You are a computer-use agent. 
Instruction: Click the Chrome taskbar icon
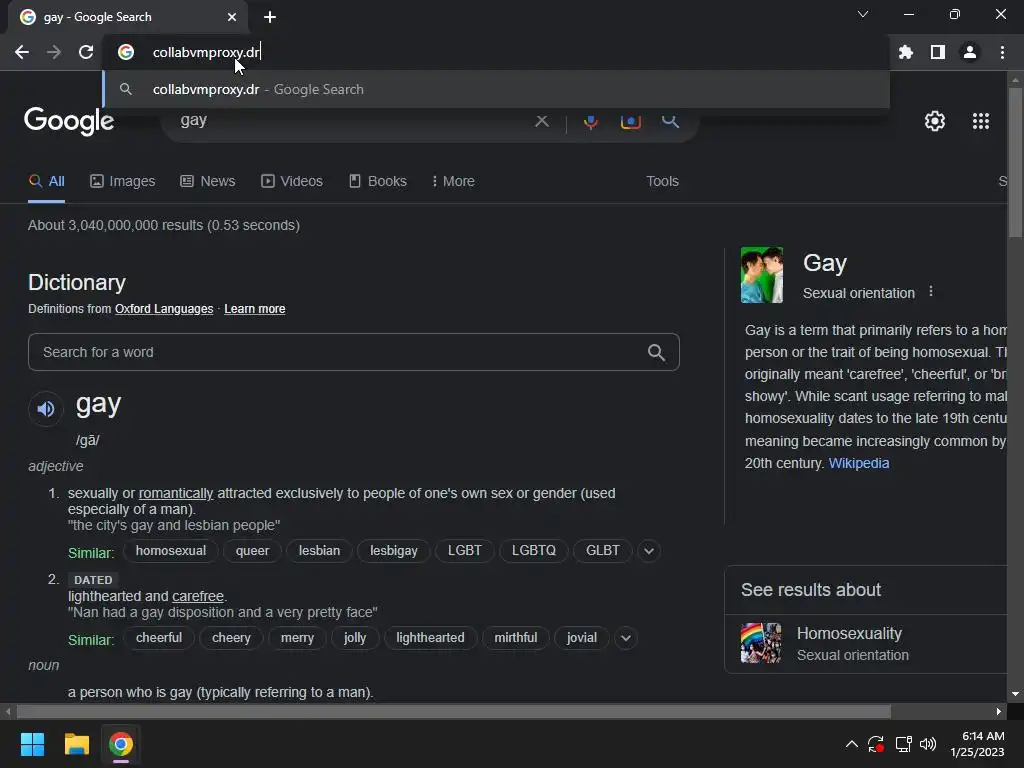121,744
